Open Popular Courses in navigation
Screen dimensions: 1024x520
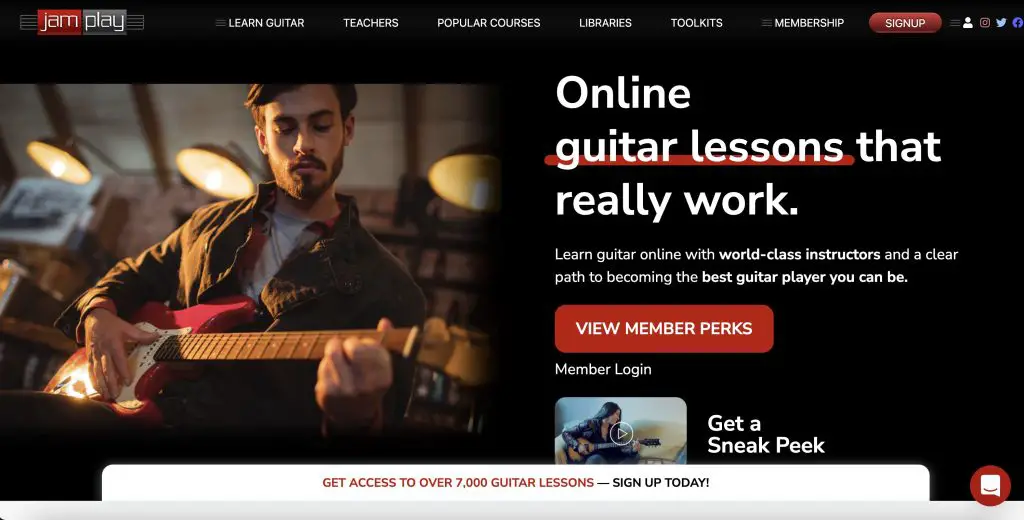488,23
